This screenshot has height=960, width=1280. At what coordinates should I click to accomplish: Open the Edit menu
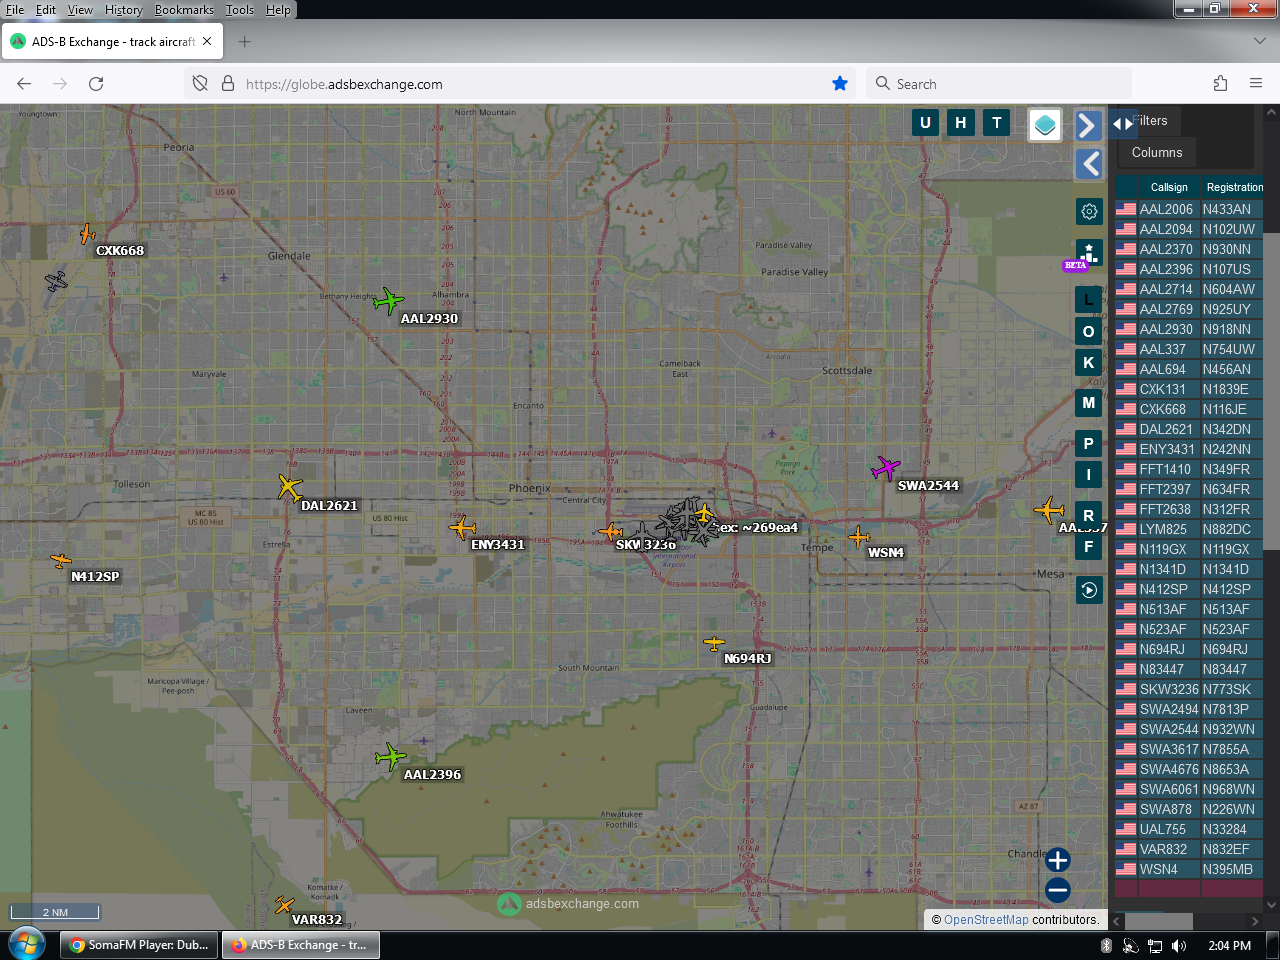click(x=46, y=10)
